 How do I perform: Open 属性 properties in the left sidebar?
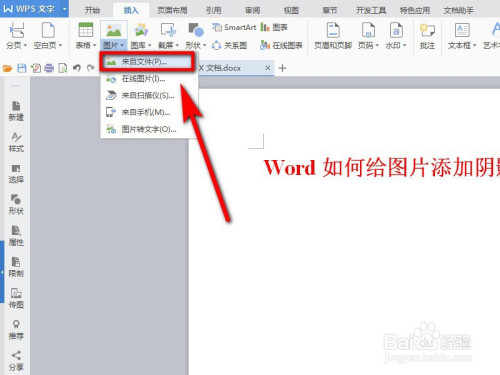click(16, 236)
